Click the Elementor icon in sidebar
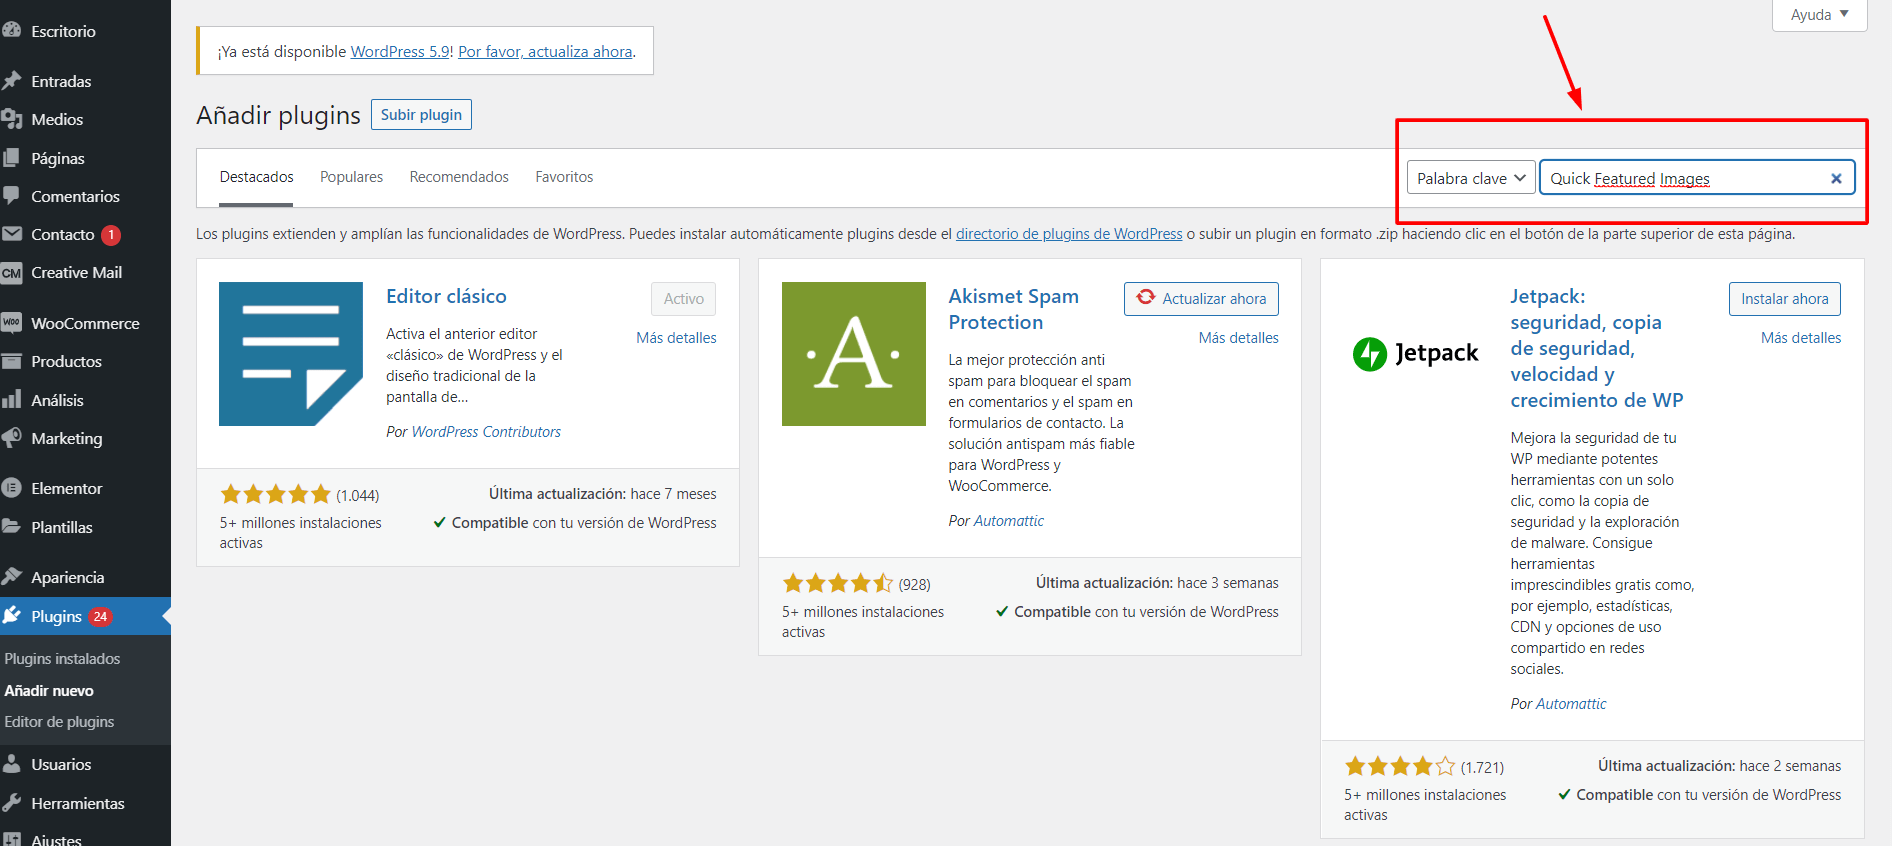Screen dimensions: 1892x846 point(12,488)
